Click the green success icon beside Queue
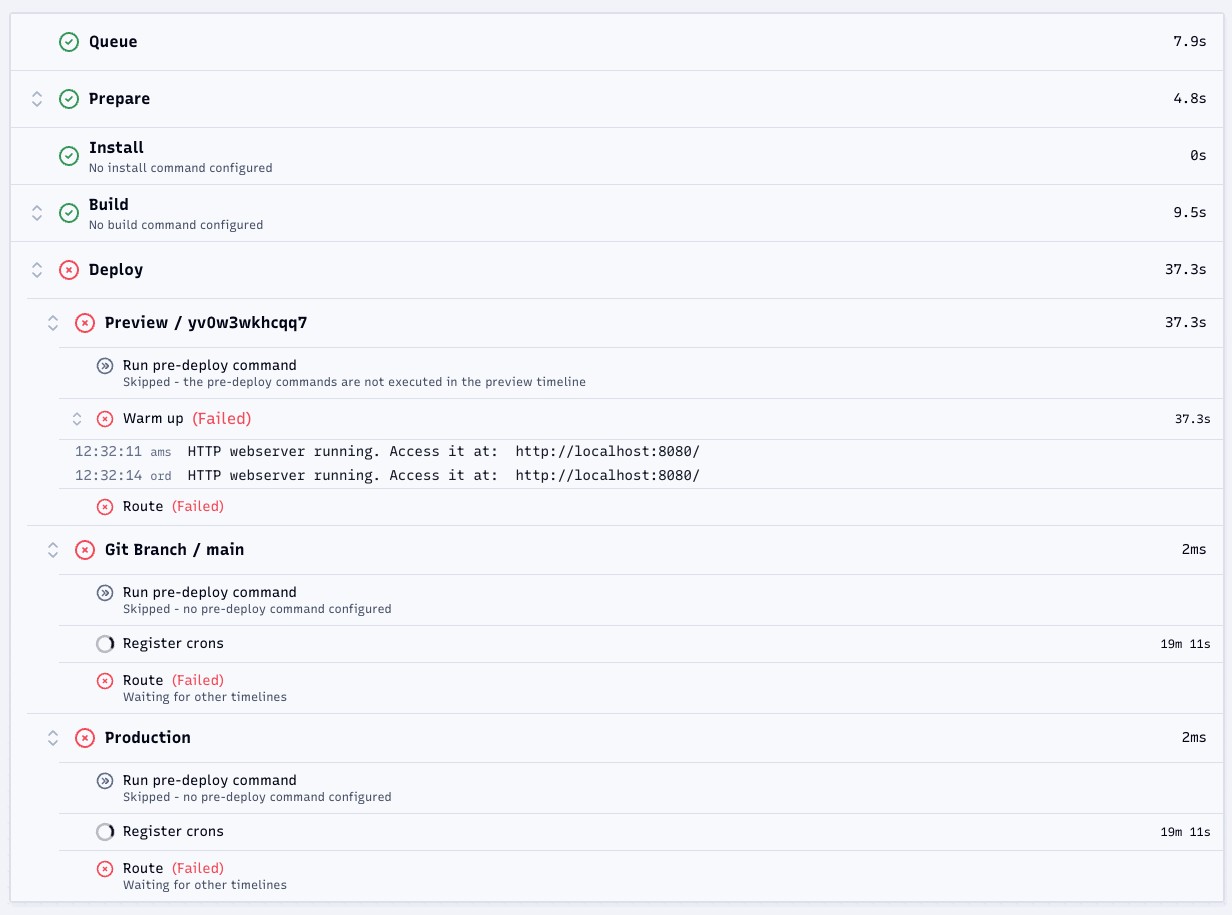Image resolution: width=1232 pixels, height=915 pixels. pyautogui.click(x=69, y=42)
